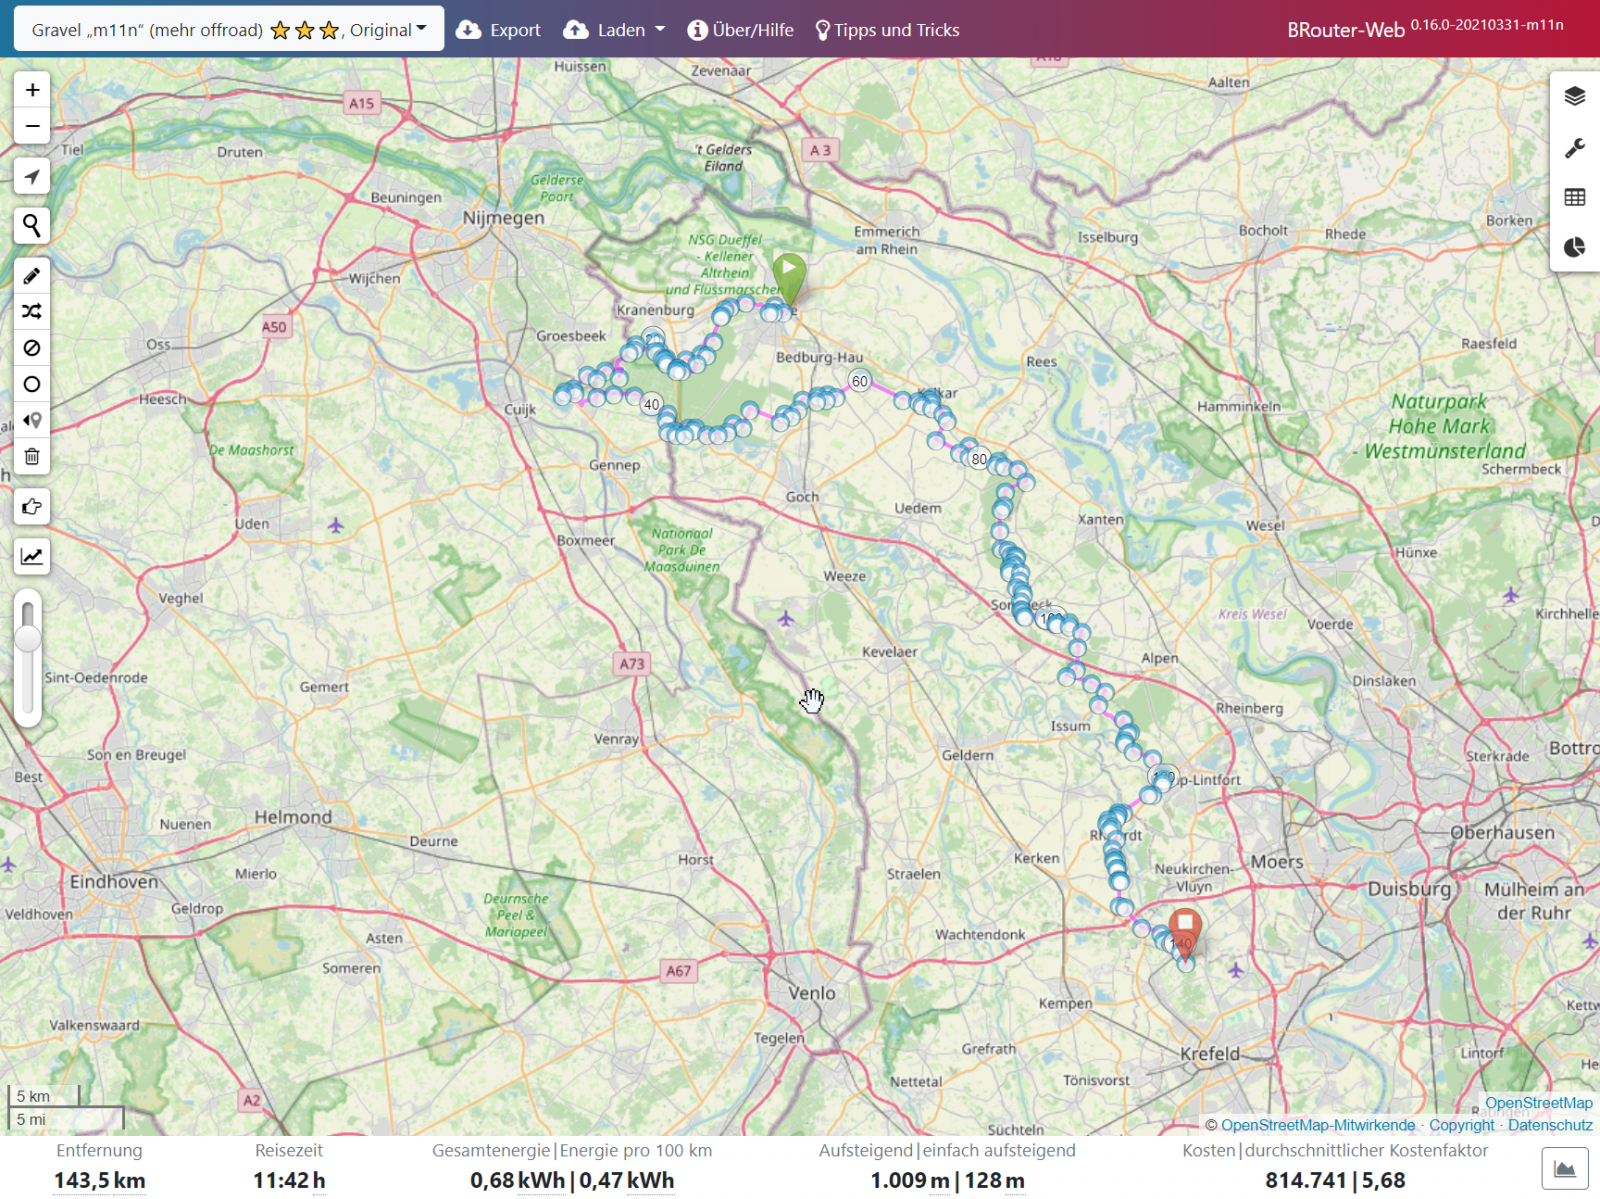Open the Datenschutz link
Screen dimensions: 1600x1199
[x=1550, y=1125]
